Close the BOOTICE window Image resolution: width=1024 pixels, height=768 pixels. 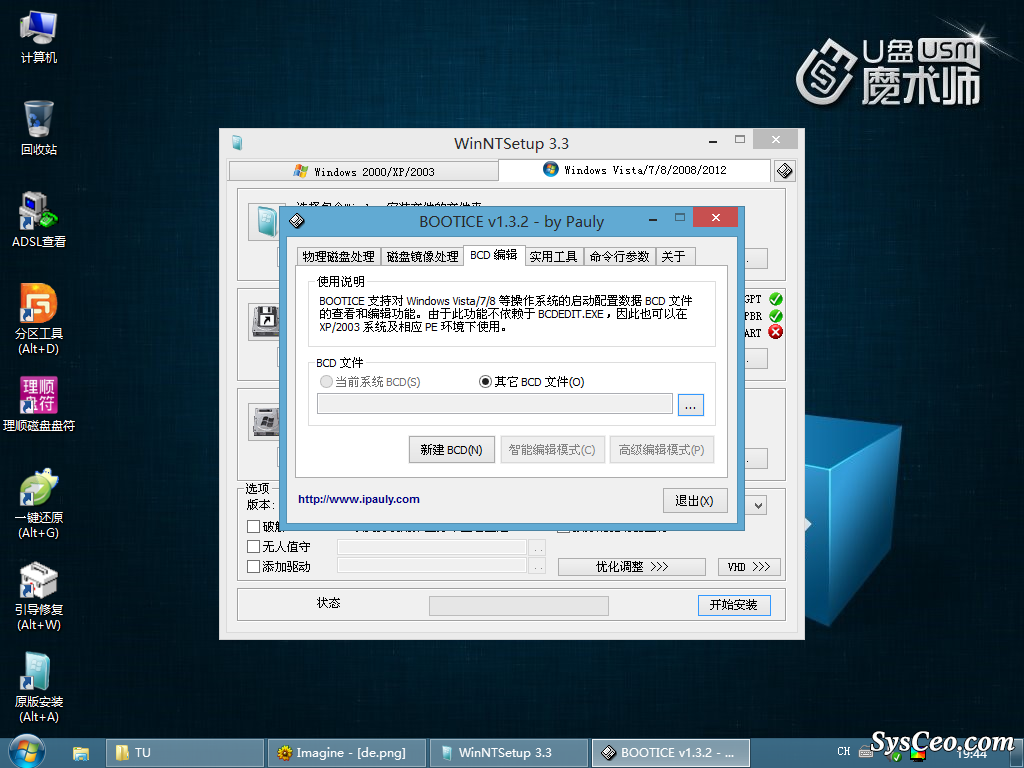tap(715, 217)
